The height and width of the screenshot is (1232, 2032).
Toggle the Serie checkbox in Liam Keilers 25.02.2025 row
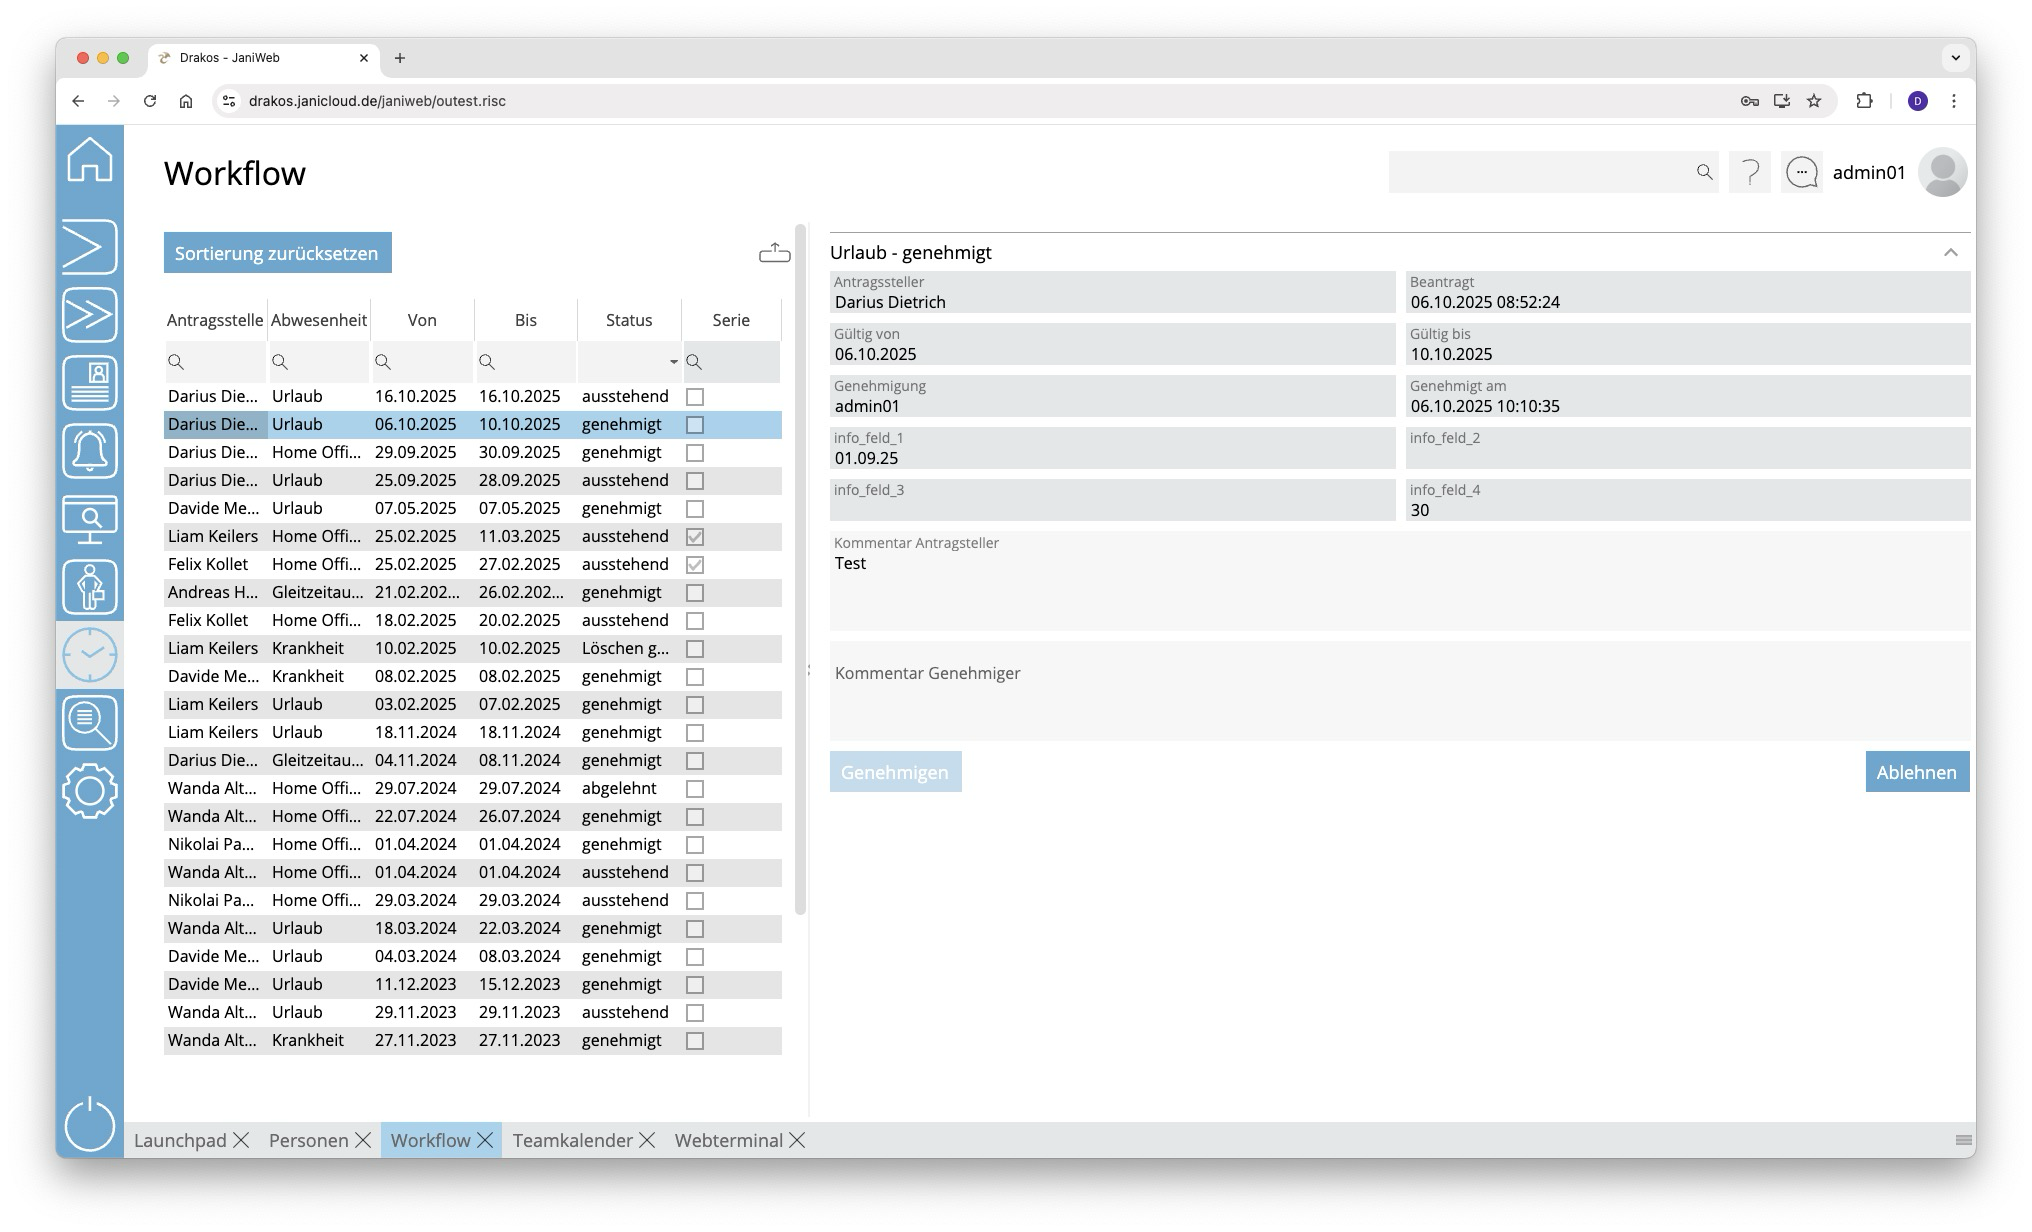tap(695, 537)
